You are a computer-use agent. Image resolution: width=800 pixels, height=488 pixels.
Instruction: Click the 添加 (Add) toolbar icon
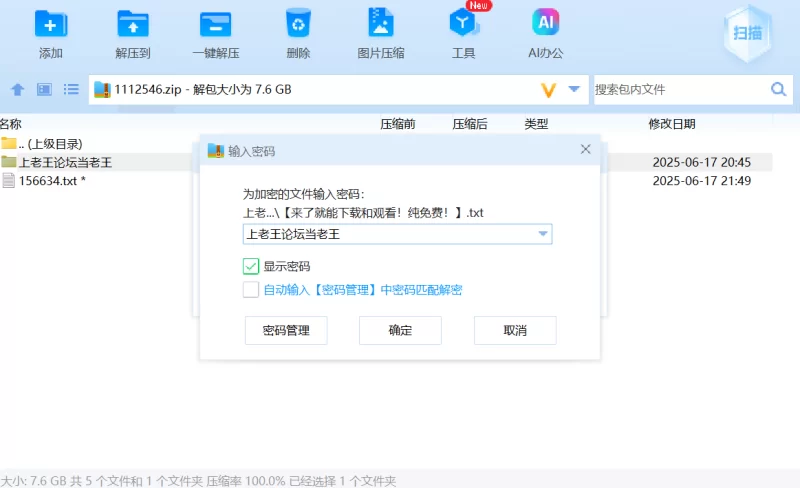coord(51,25)
